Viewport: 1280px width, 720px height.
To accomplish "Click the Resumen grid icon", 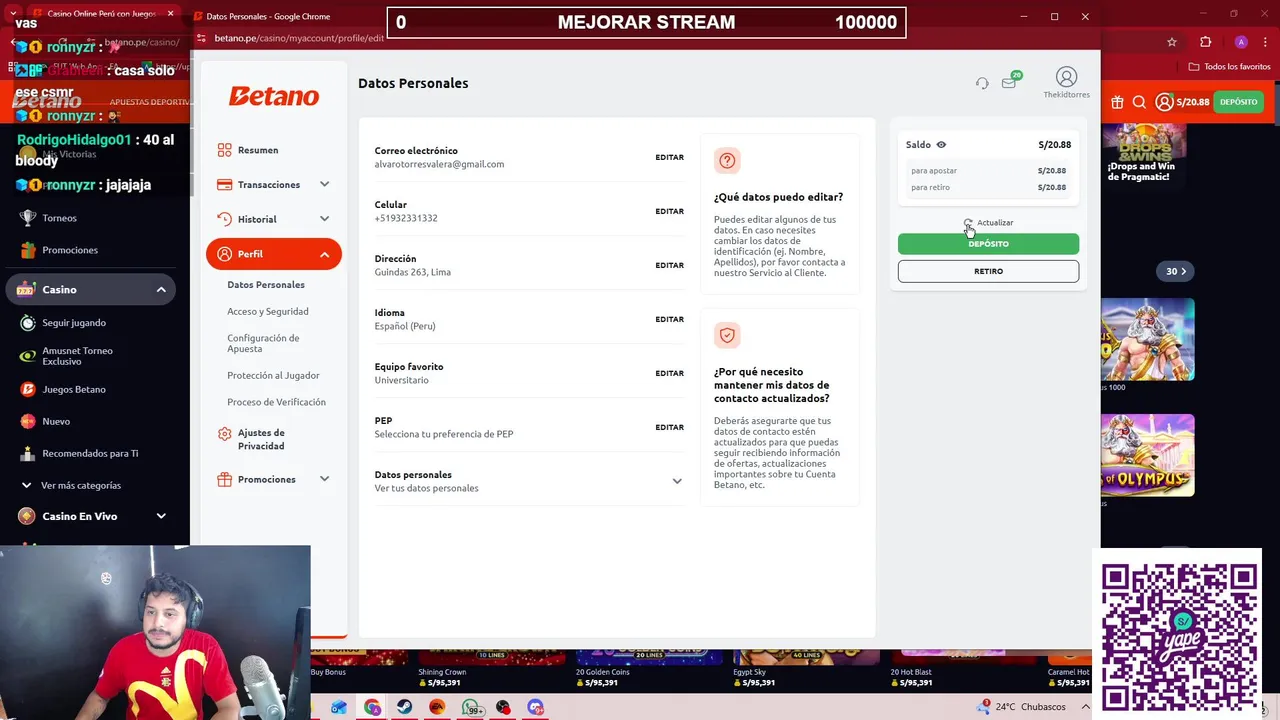I will tap(224, 150).
